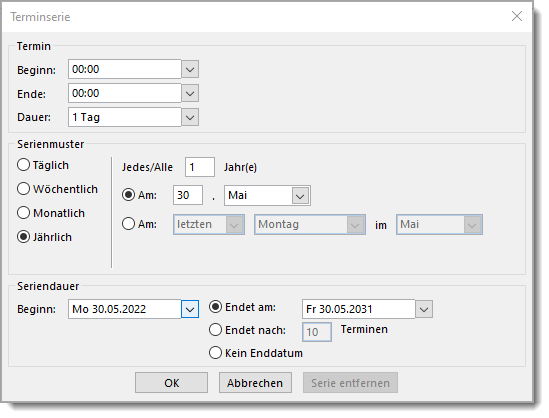Viewport: 549px width, 418px height.
Task: Open the Ende time dropdown arrow
Action: tap(190, 93)
